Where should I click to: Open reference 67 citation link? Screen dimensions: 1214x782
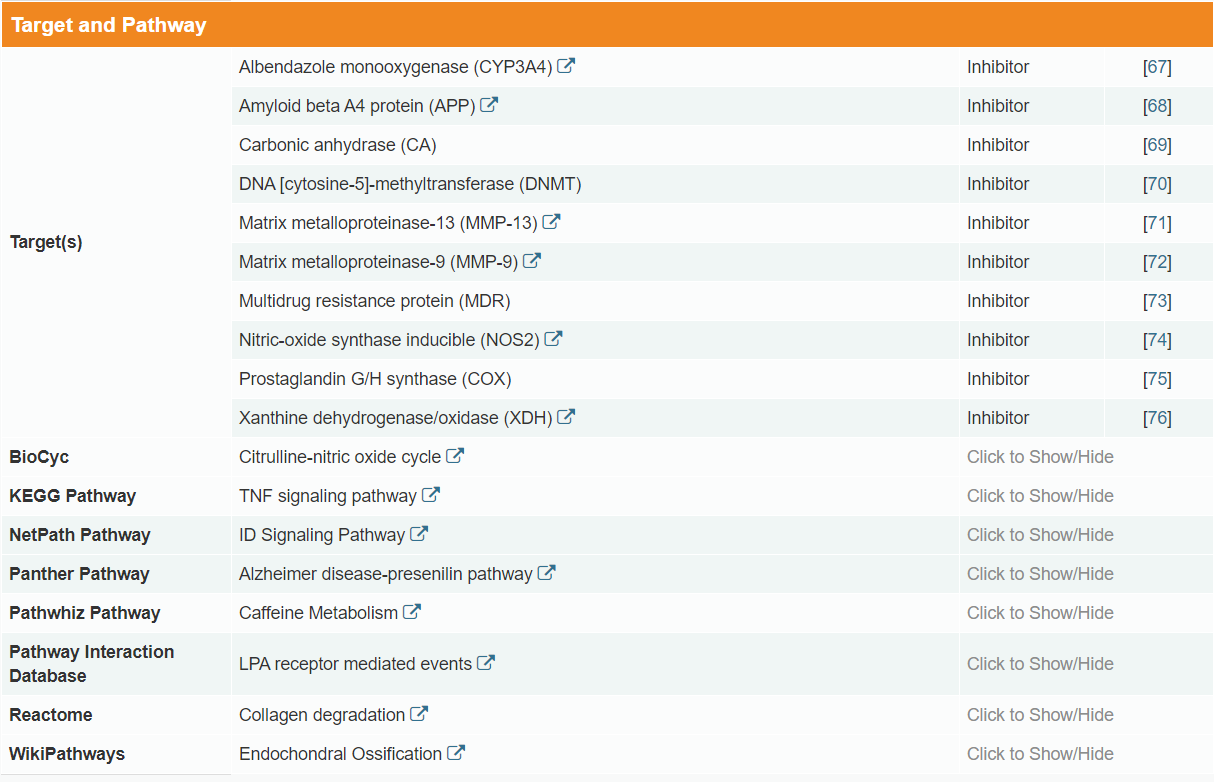click(x=1157, y=67)
